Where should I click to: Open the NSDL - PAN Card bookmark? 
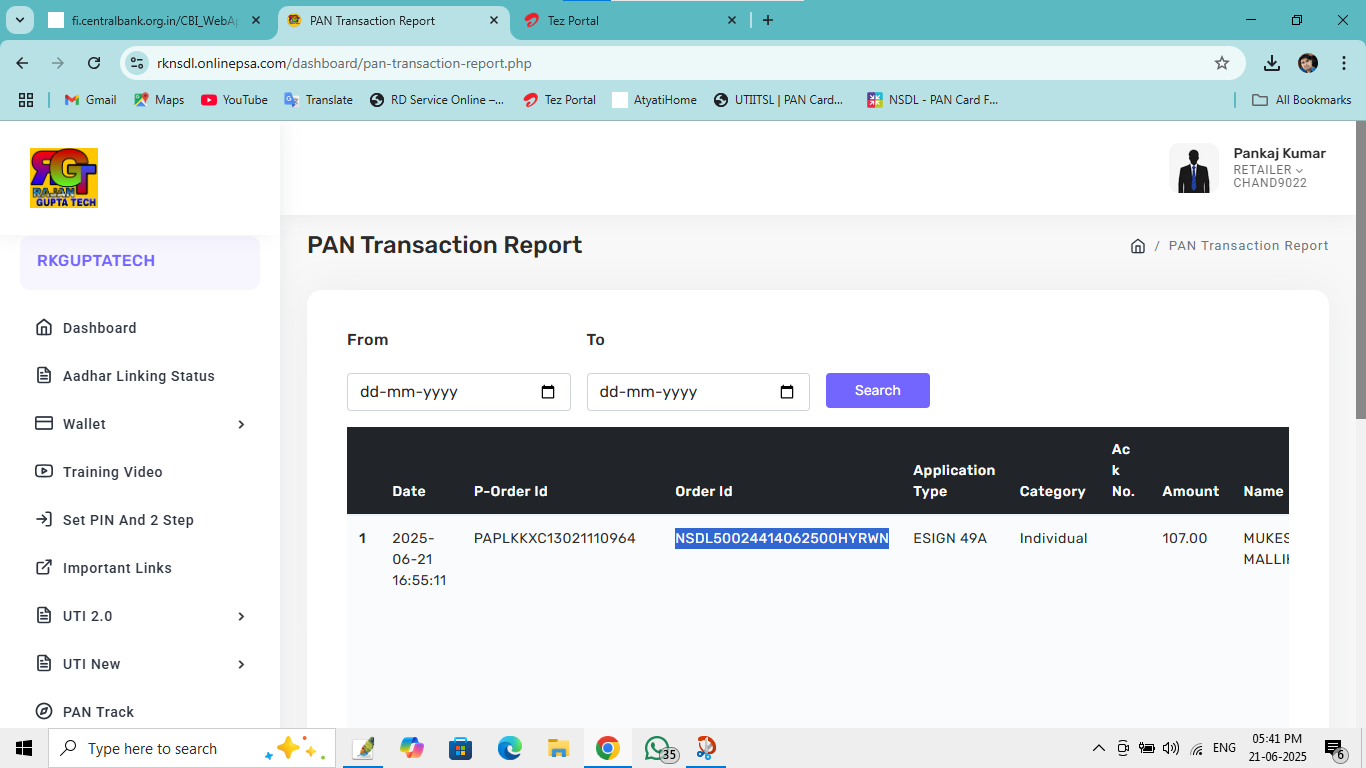[x=932, y=100]
